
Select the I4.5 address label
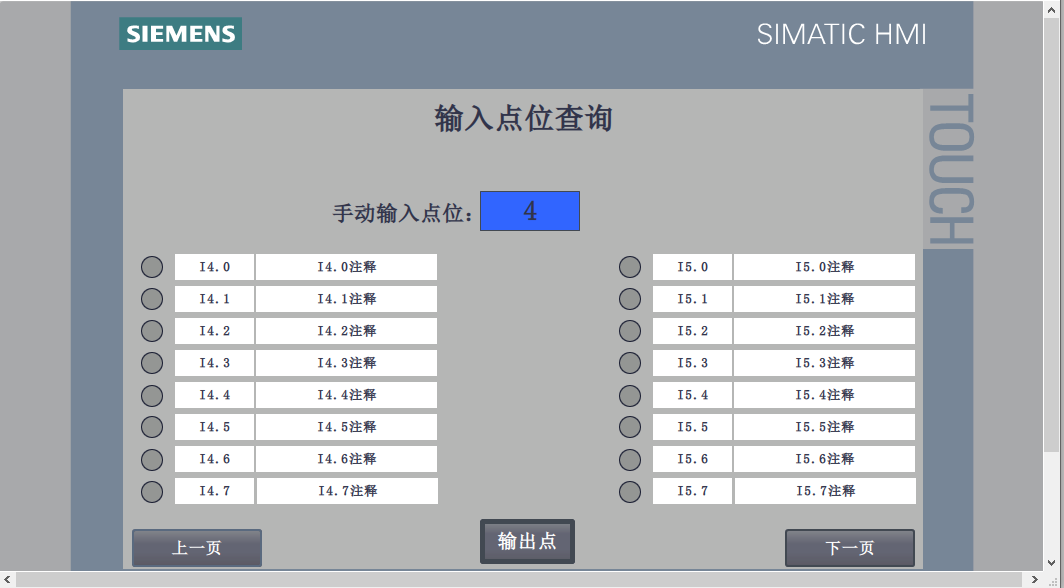(214, 427)
